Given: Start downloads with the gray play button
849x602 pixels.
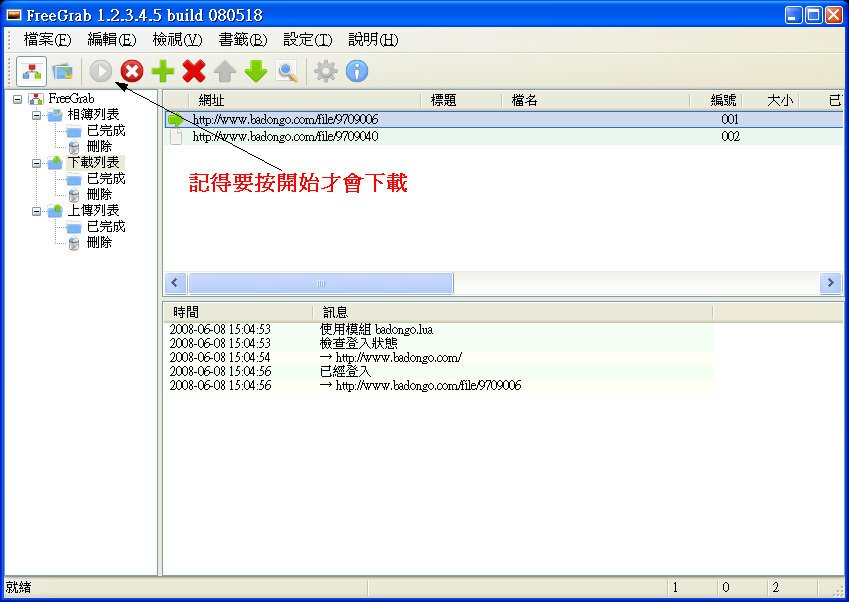Looking at the screenshot, I should [x=101, y=71].
